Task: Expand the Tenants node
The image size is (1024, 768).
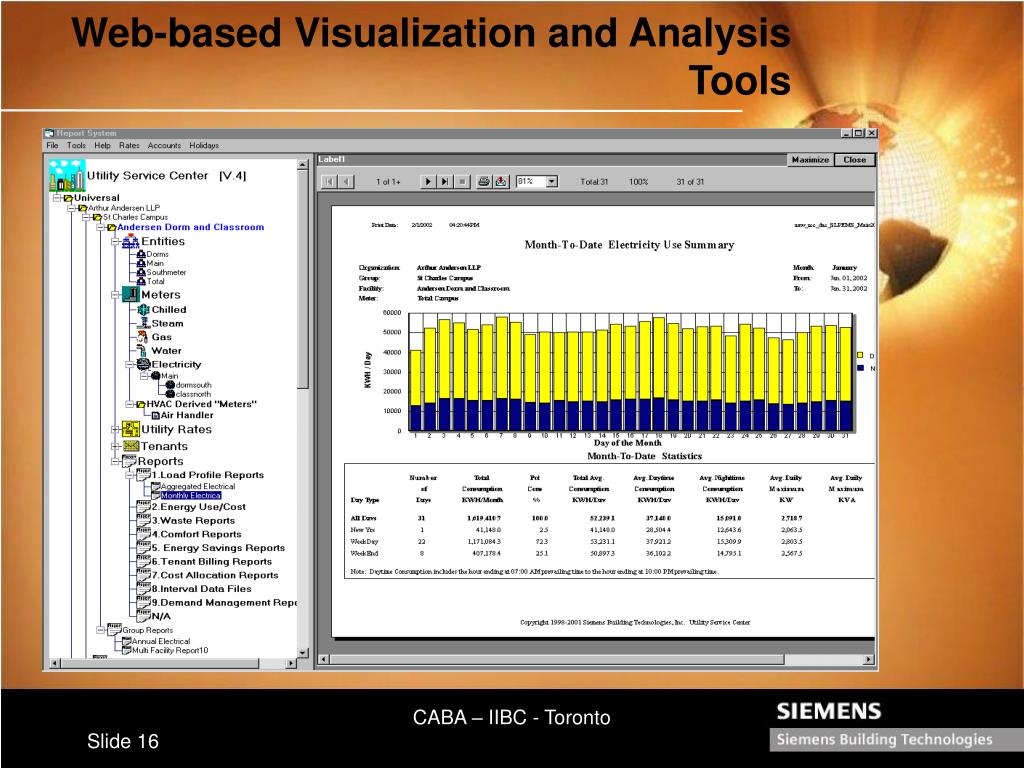Action: click(x=115, y=447)
